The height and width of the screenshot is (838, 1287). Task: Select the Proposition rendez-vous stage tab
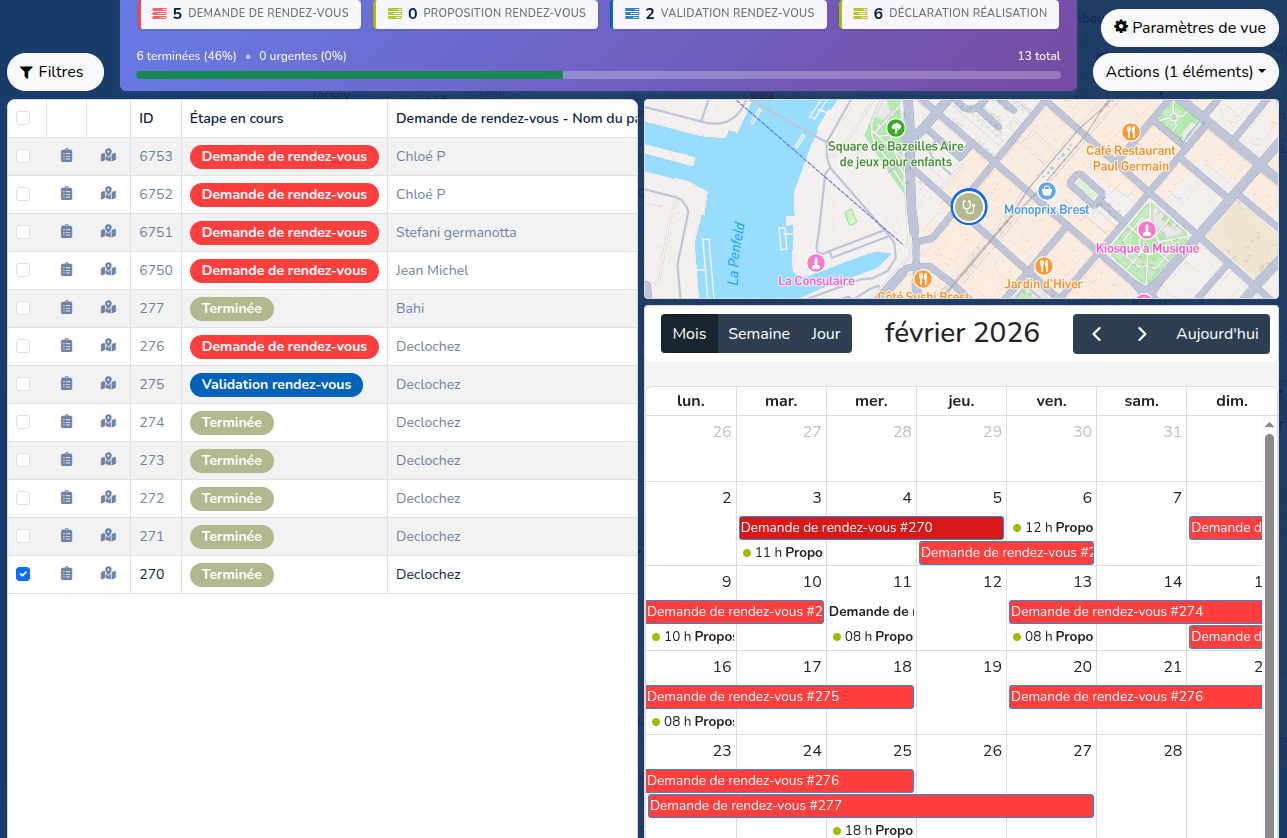(x=486, y=13)
